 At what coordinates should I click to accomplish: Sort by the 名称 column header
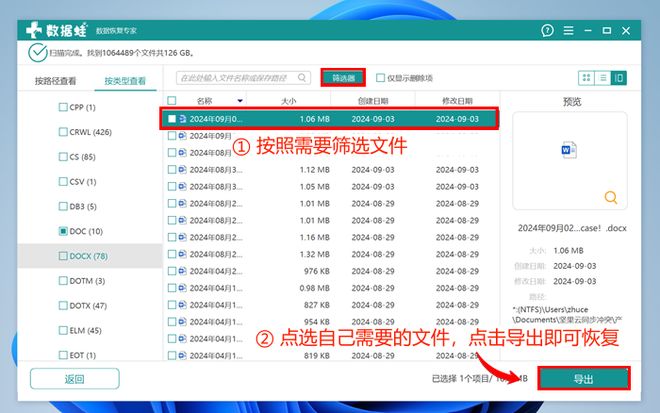(x=205, y=101)
